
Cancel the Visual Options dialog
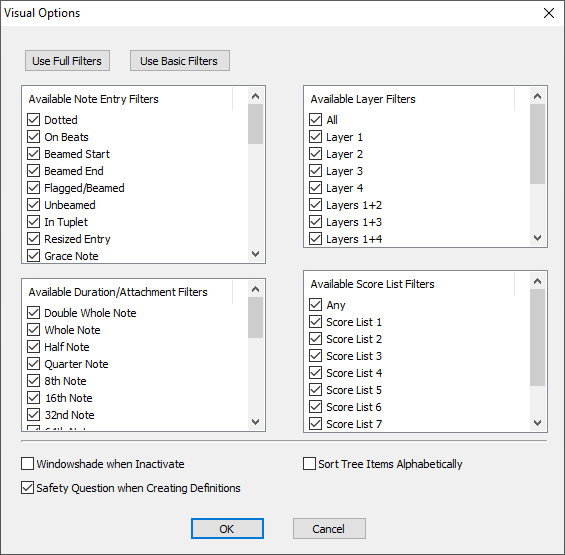(329, 529)
